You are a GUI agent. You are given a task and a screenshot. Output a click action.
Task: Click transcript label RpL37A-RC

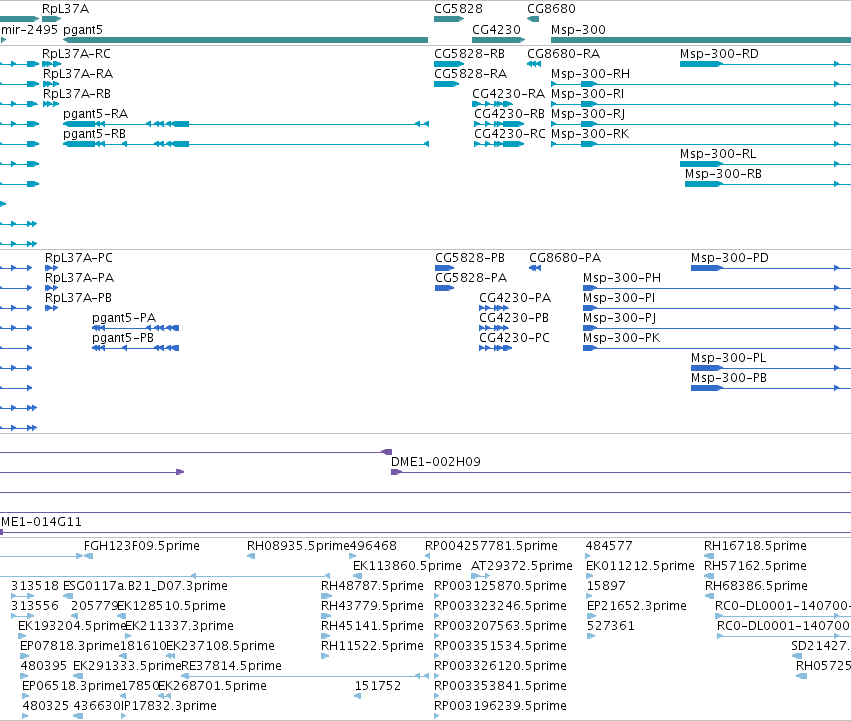77,54
